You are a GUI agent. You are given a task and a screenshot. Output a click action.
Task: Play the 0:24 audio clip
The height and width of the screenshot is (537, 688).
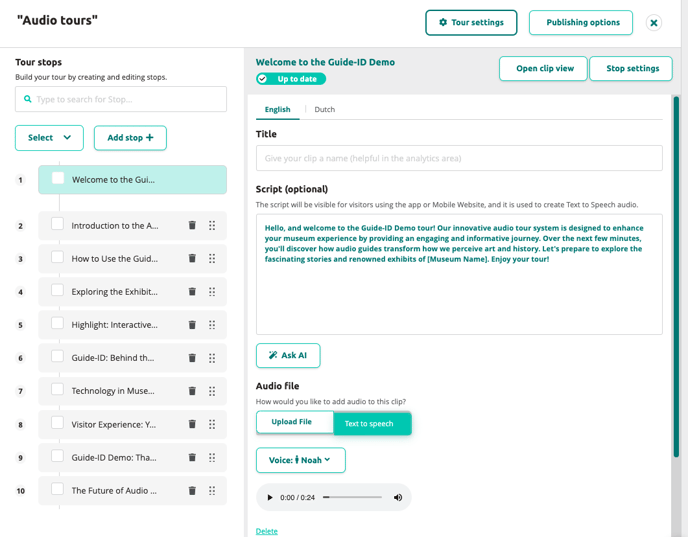270,497
